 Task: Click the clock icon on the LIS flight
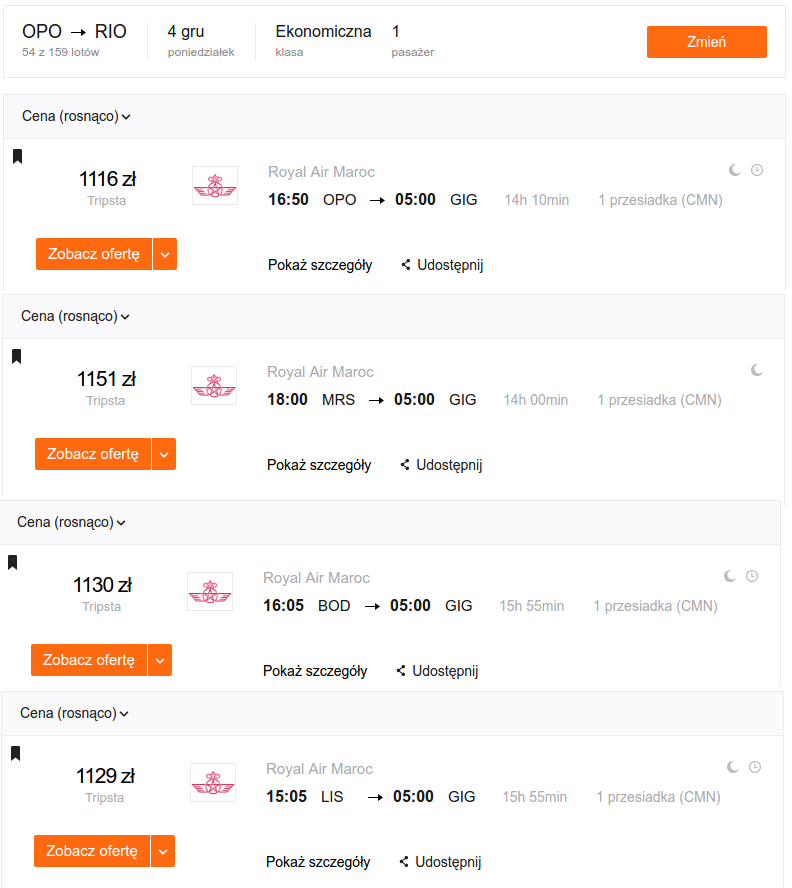tap(755, 767)
